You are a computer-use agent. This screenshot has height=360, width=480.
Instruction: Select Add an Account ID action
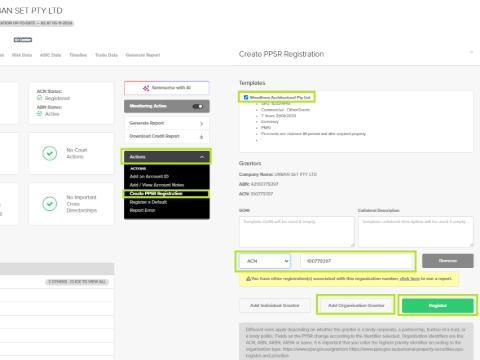click(x=149, y=176)
